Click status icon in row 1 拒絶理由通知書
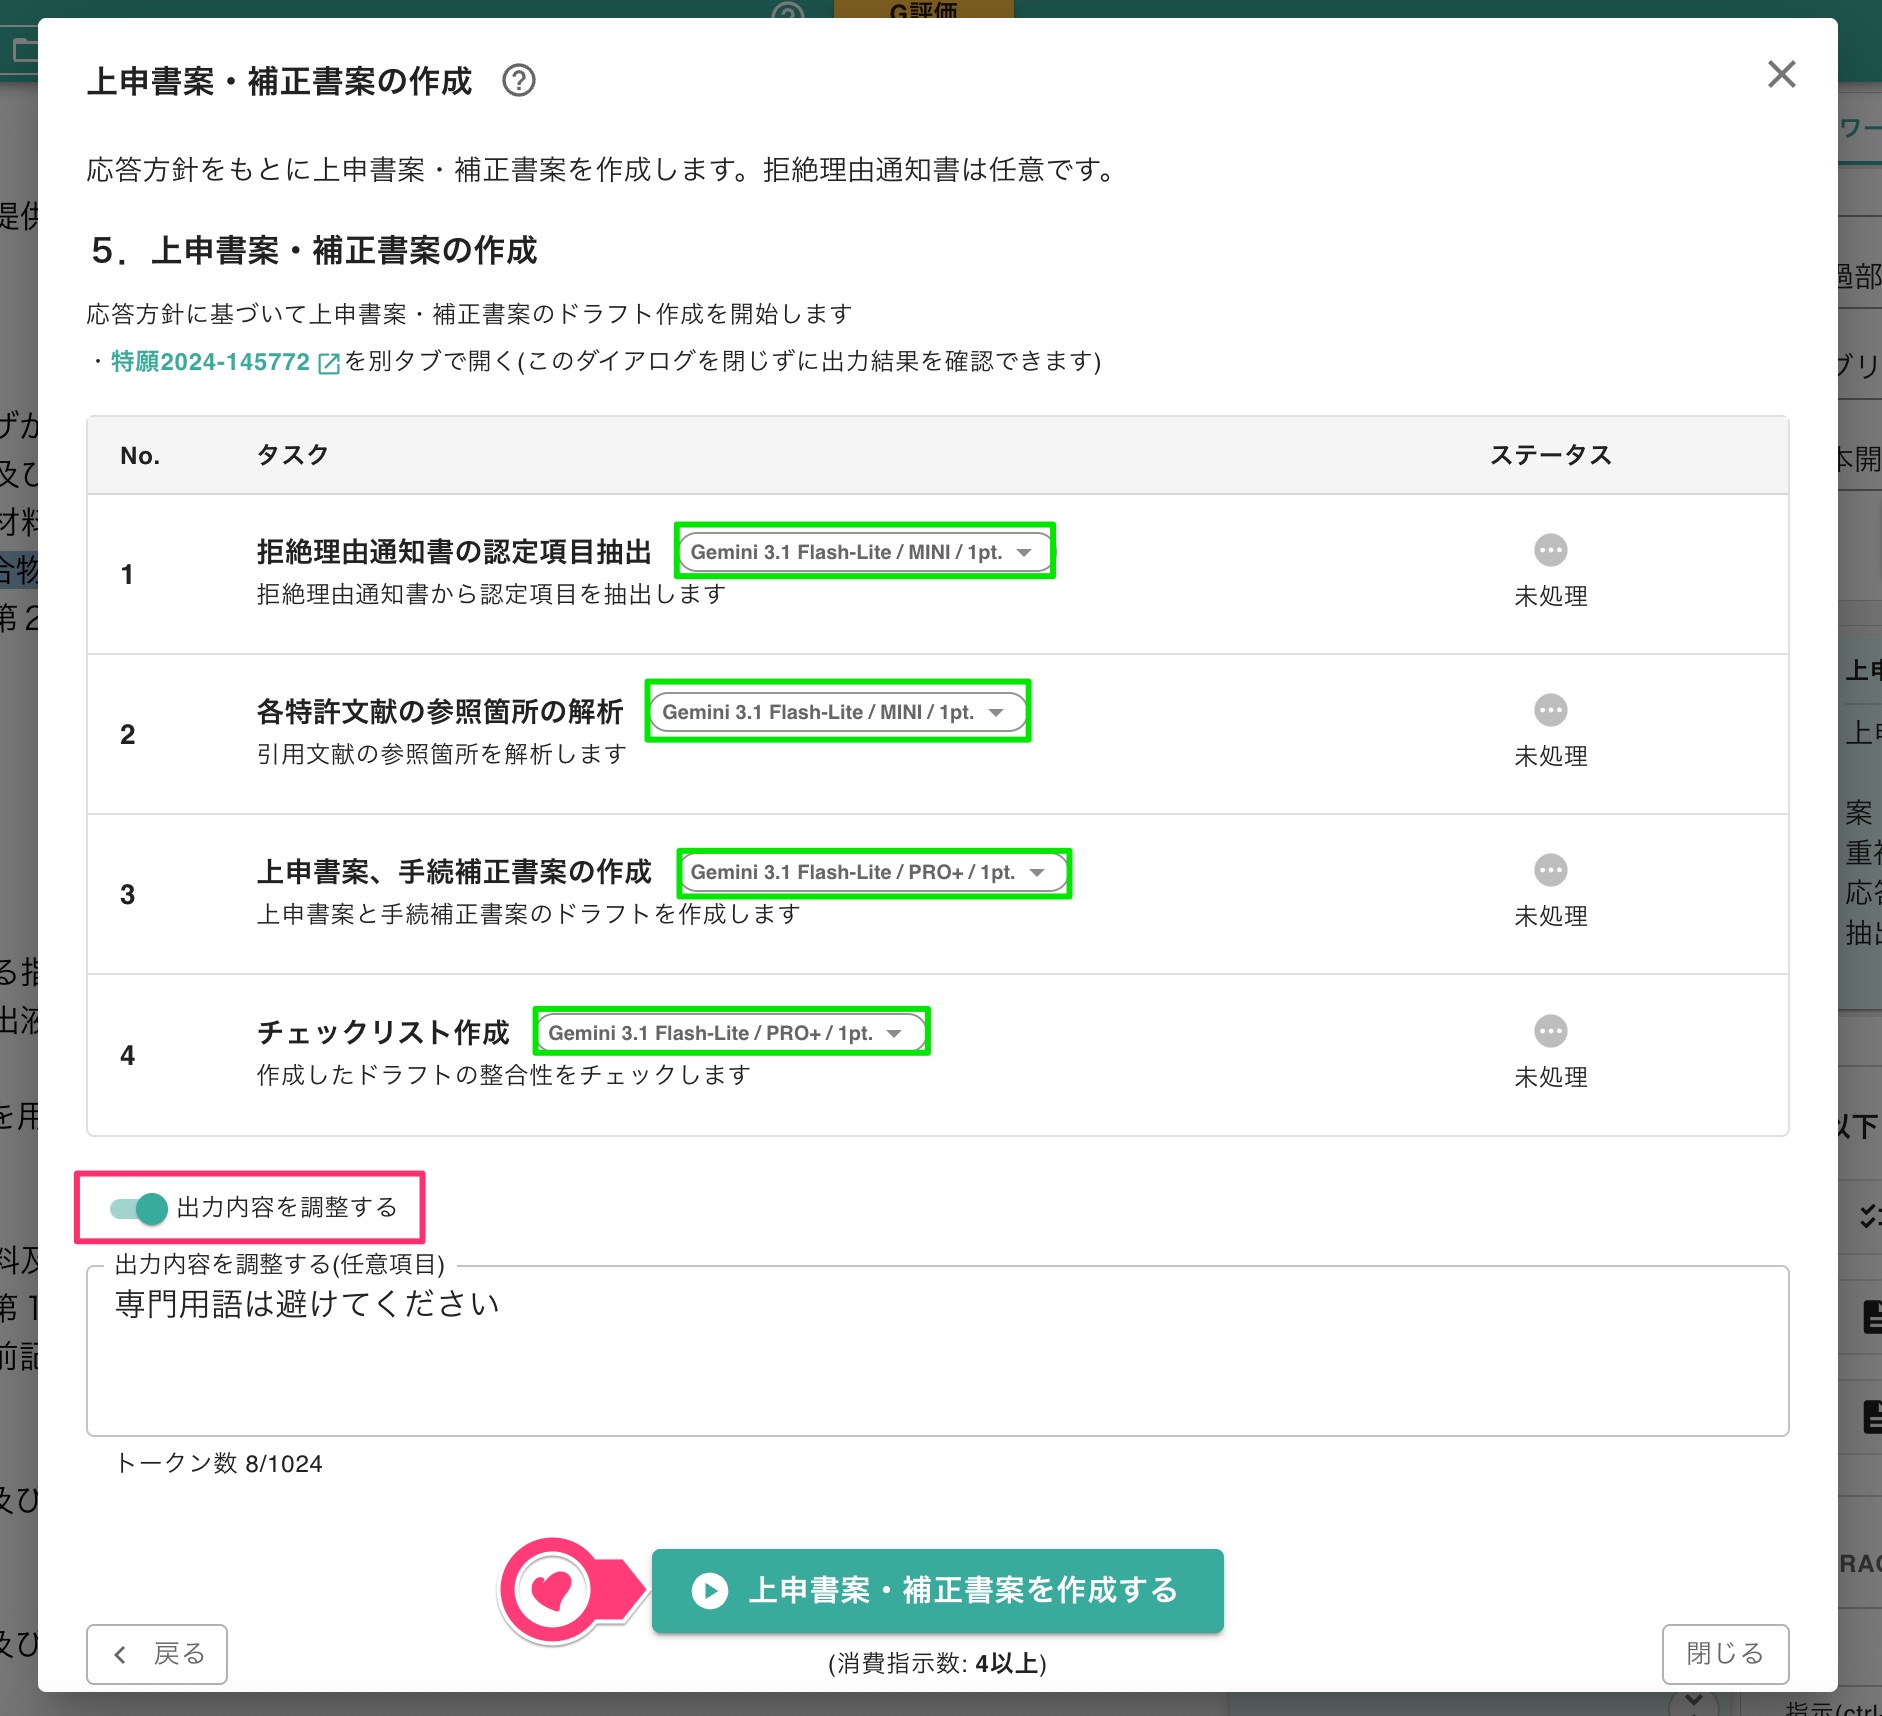Screen dimensions: 1882x1716 pos(1550,550)
